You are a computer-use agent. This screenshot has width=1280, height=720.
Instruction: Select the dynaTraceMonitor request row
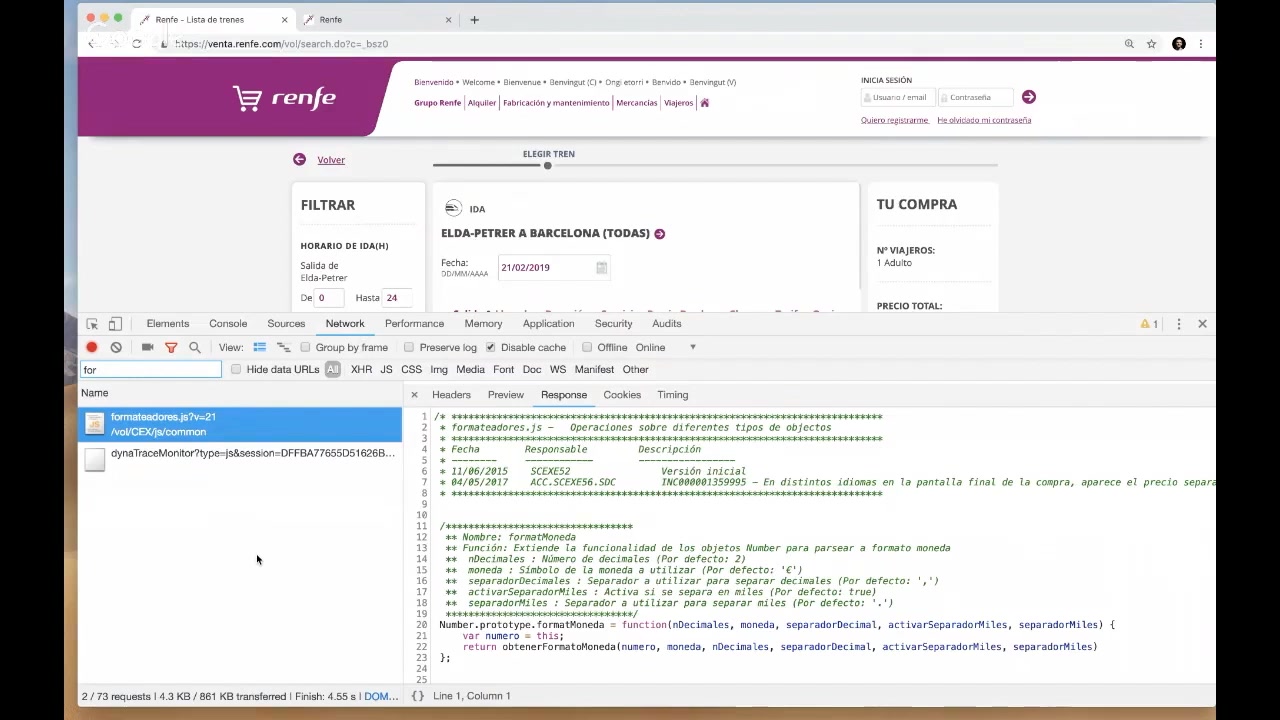coord(240,460)
